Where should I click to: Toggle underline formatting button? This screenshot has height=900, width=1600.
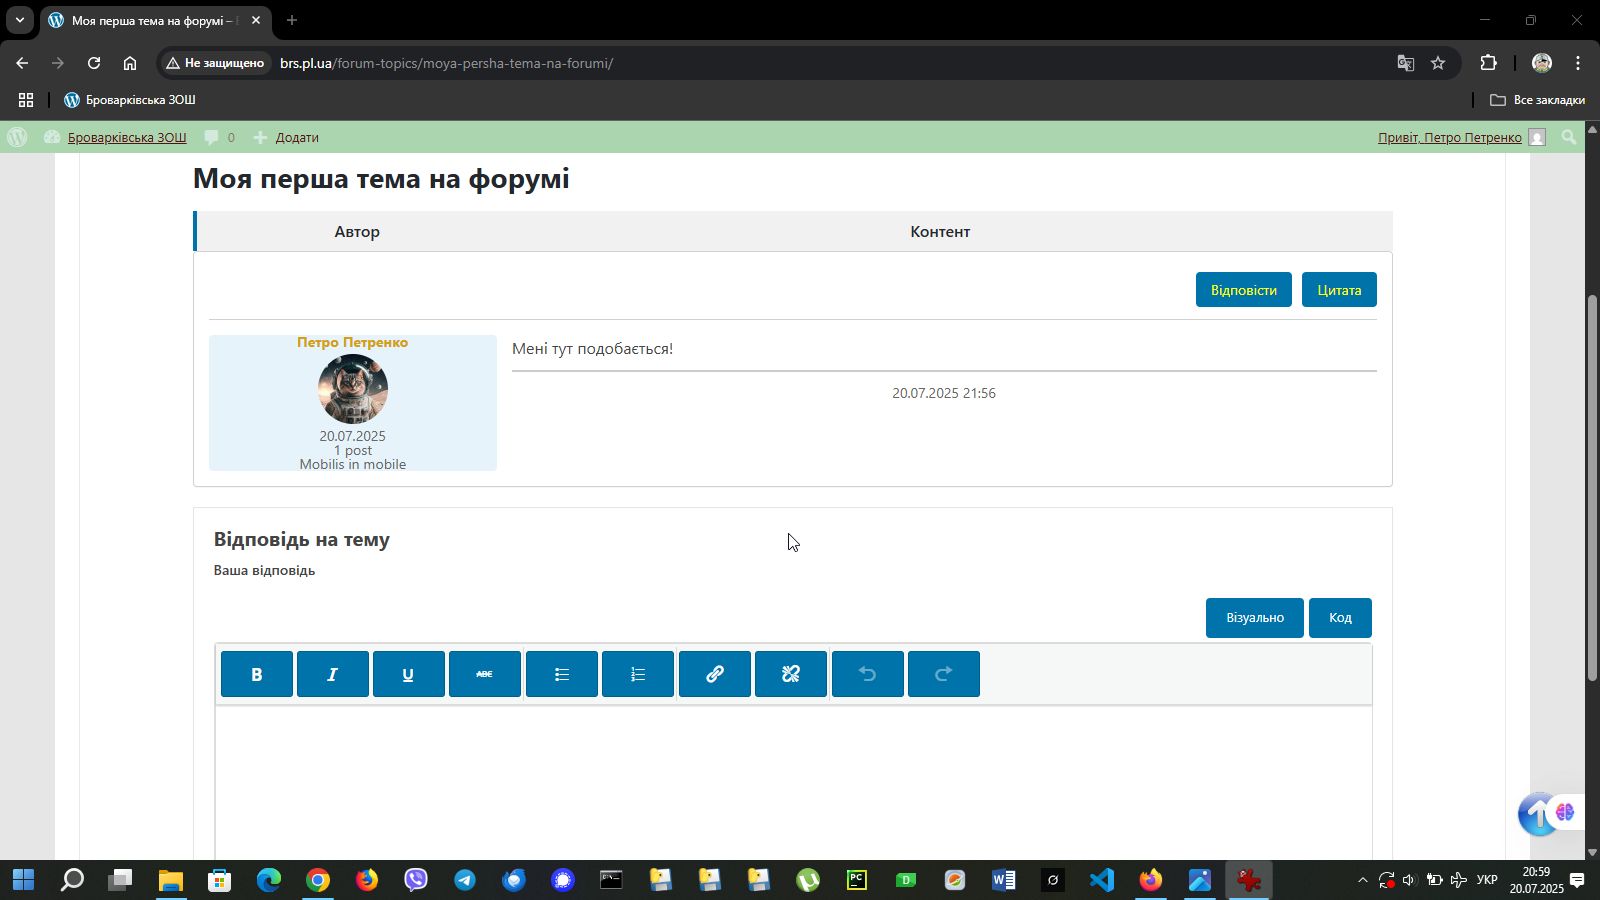point(408,674)
